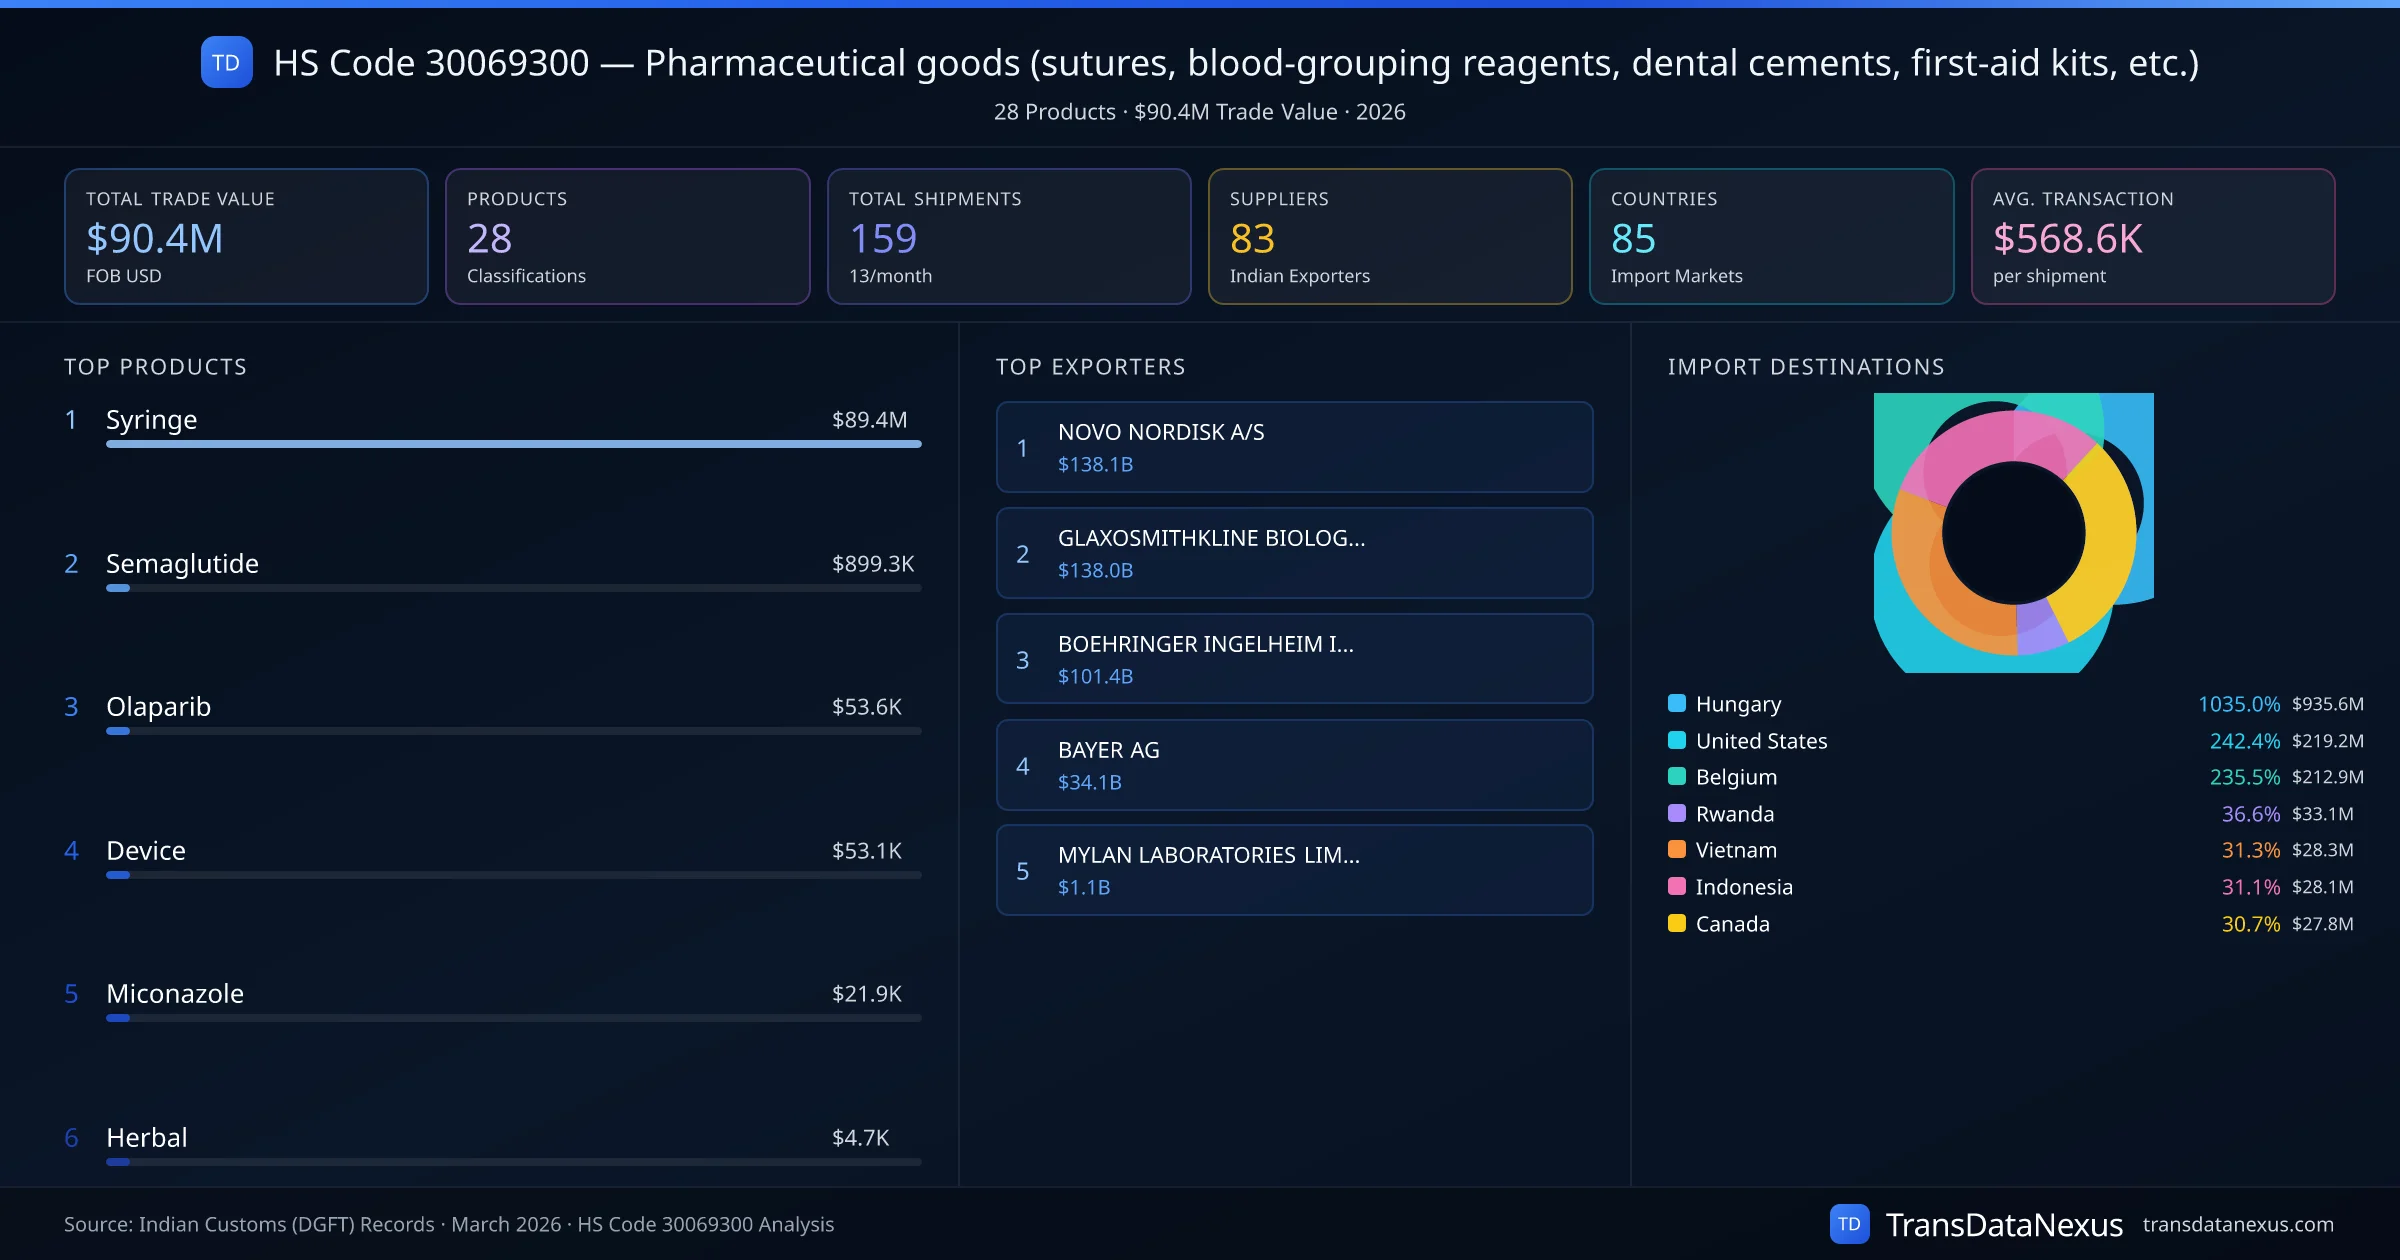
Task: Click the NOVO NORDISK A/S exporter card
Action: tap(1294, 447)
